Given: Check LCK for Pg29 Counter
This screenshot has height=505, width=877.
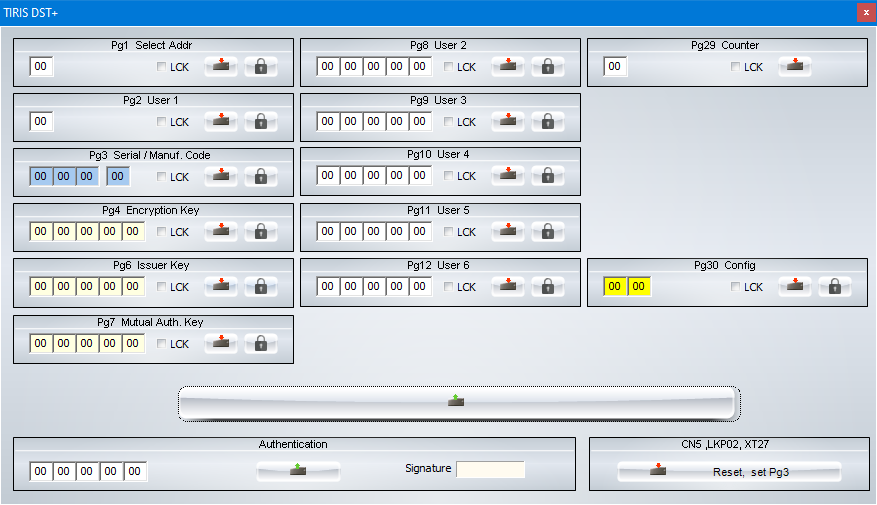Looking at the screenshot, I should point(735,67).
